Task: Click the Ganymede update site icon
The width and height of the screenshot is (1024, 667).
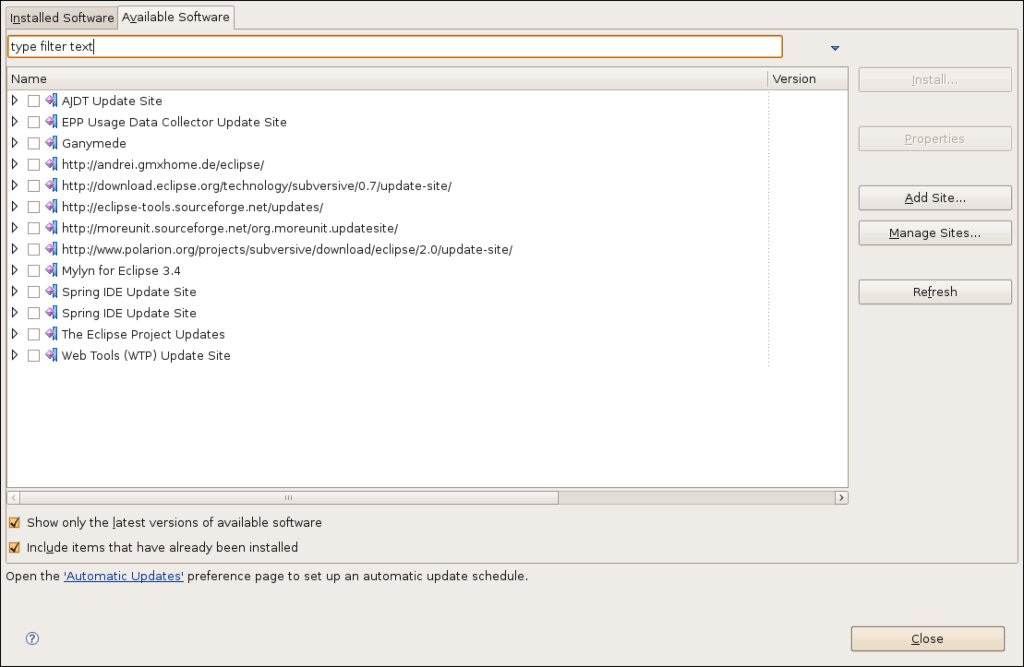Action: 51,143
